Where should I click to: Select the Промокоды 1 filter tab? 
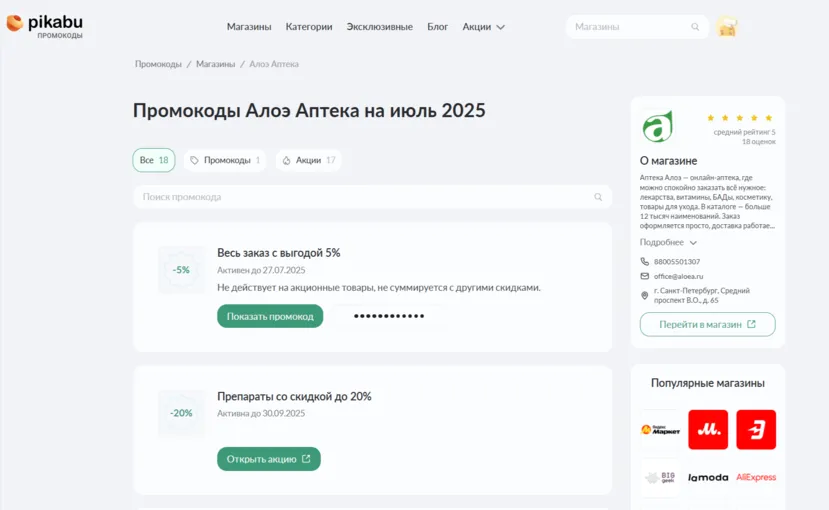tap(225, 160)
